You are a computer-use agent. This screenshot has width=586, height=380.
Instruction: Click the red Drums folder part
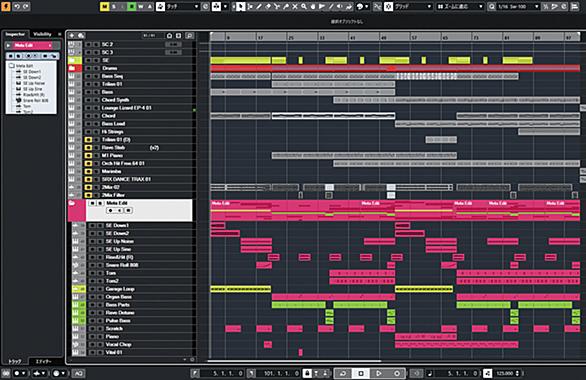[x=395, y=68]
